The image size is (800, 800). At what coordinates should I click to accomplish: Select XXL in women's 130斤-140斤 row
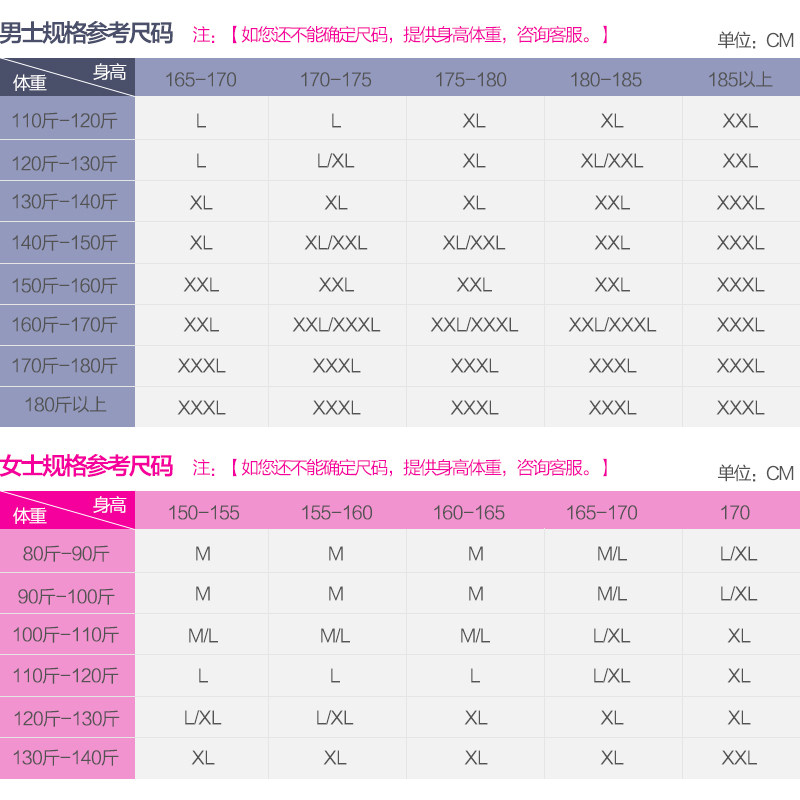click(x=739, y=758)
